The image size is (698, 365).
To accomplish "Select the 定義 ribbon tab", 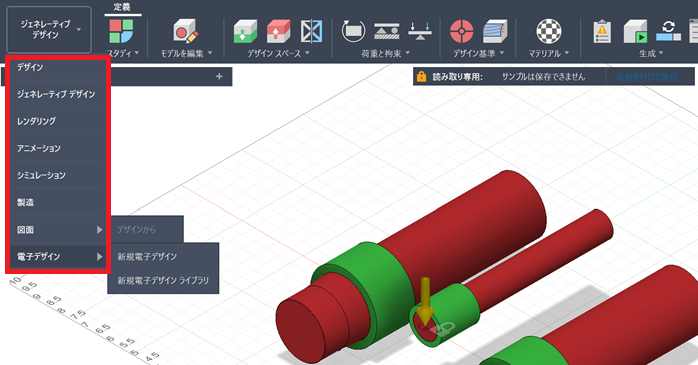I will click(122, 7).
